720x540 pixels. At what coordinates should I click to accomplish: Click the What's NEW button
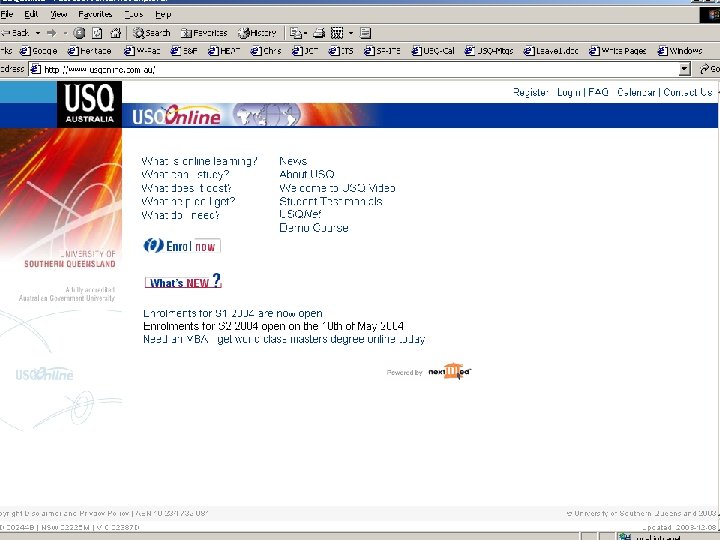coord(183,281)
